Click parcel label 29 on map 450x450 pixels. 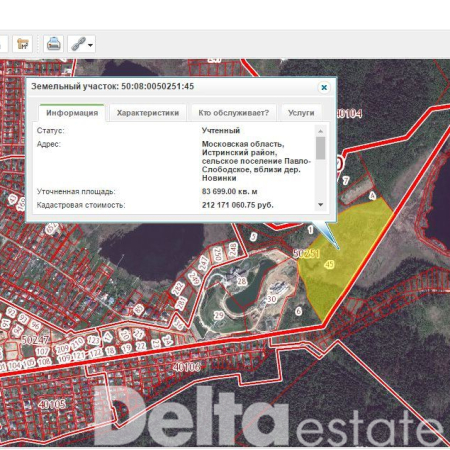(219, 315)
